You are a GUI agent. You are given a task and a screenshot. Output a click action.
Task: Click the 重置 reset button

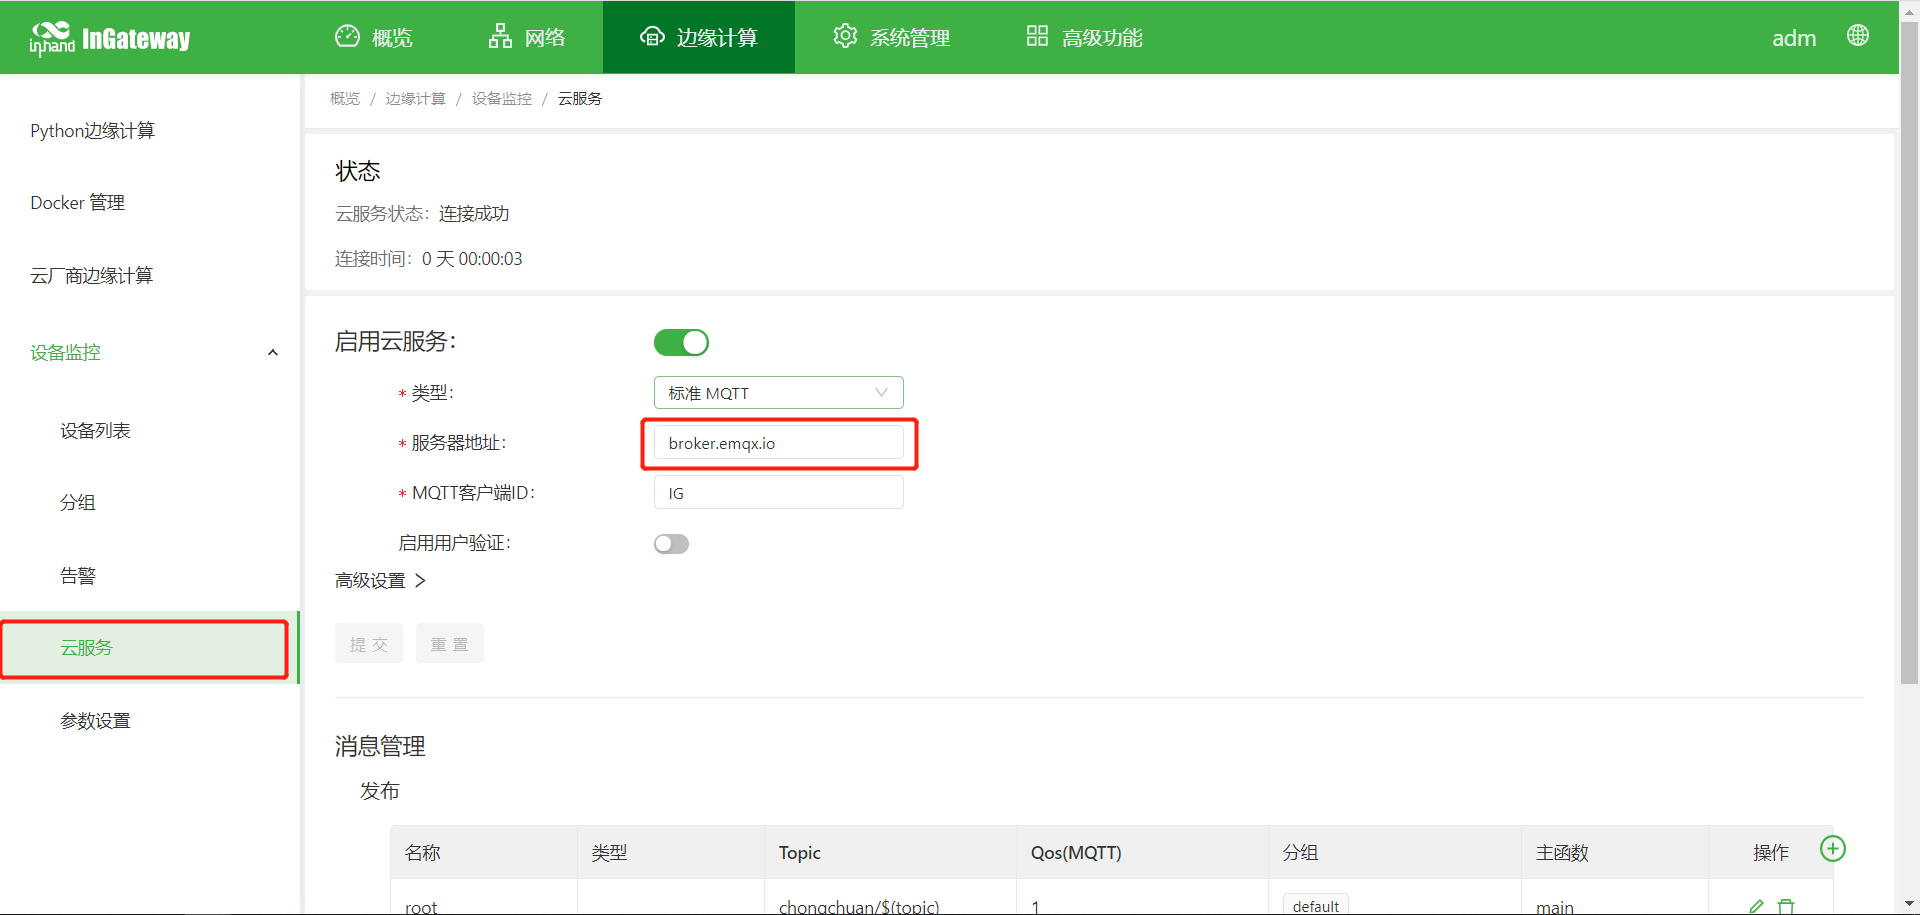449,644
